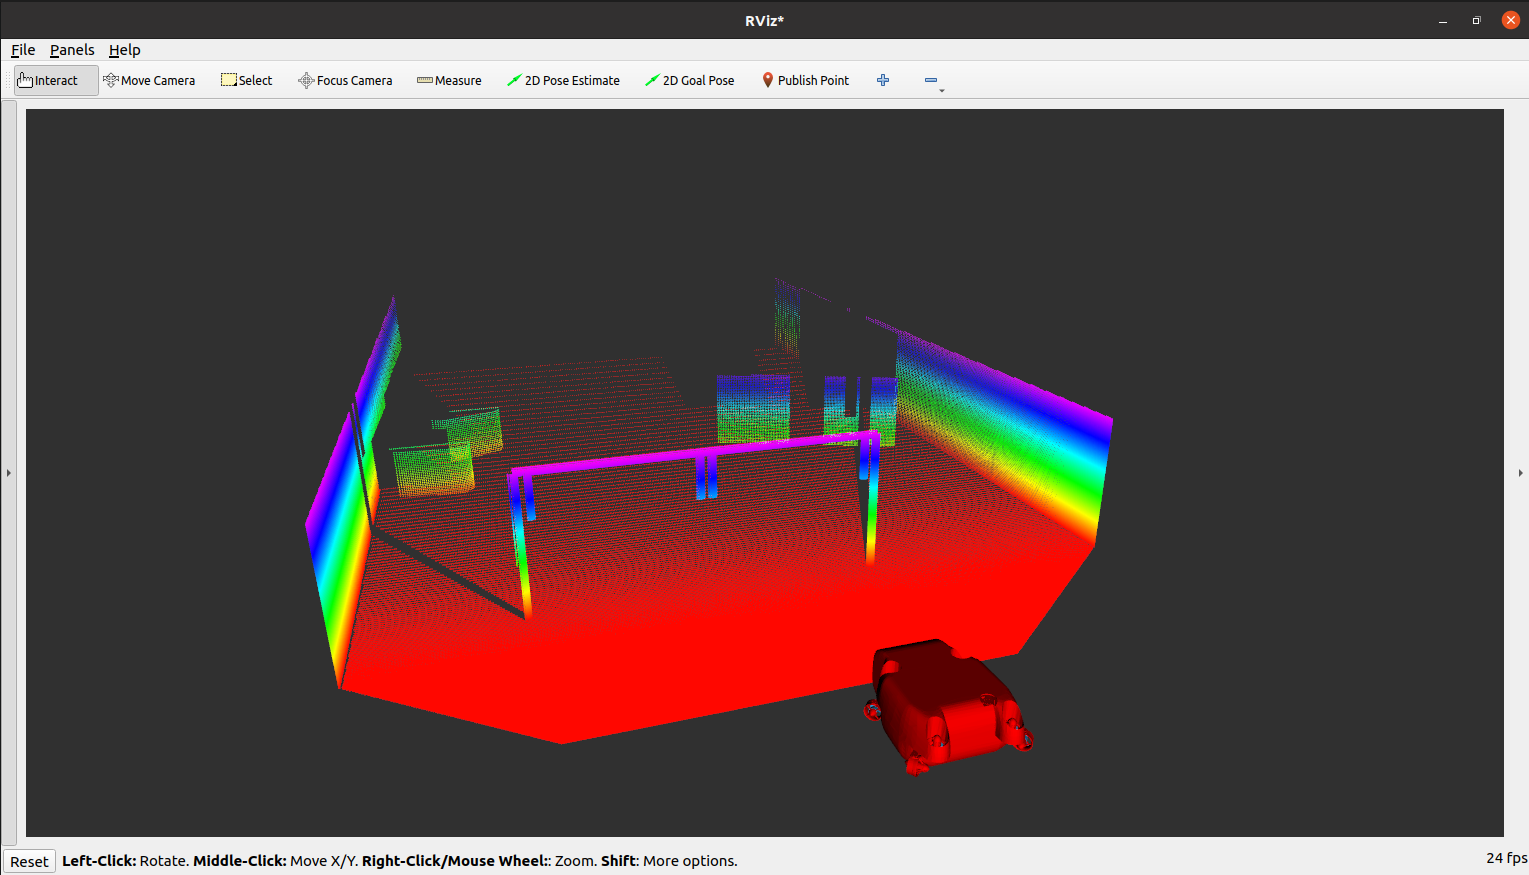This screenshot has height=875, width=1529.
Task: Maximize the RViz window
Action: [1476, 20]
